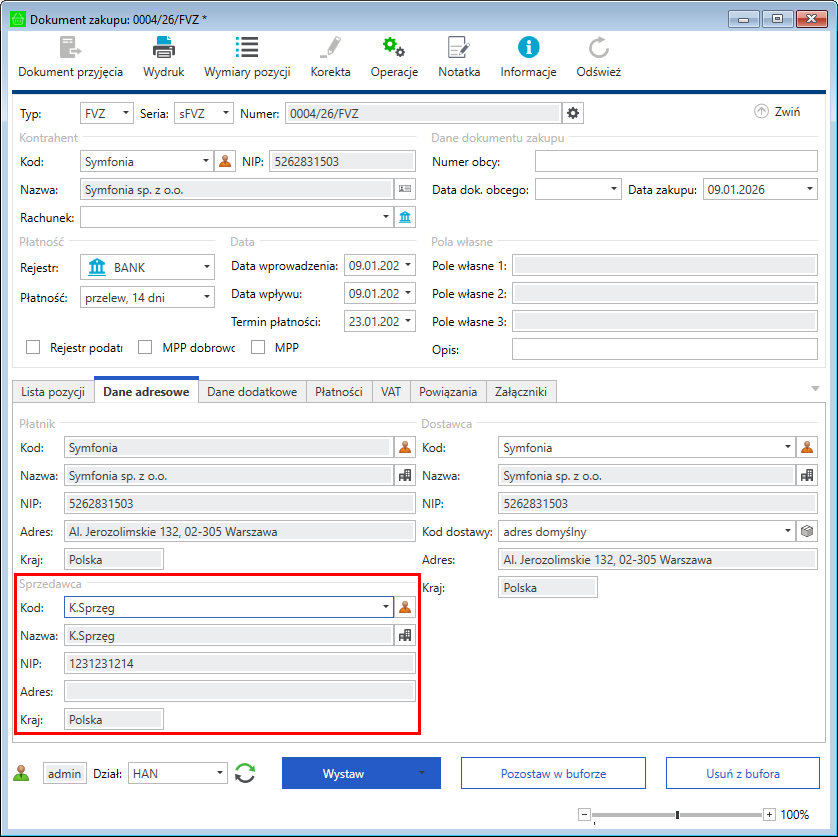This screenshot has width=838, height=837.
Task: Open the Kod dostawy dropdown
Action: [788, 530]
